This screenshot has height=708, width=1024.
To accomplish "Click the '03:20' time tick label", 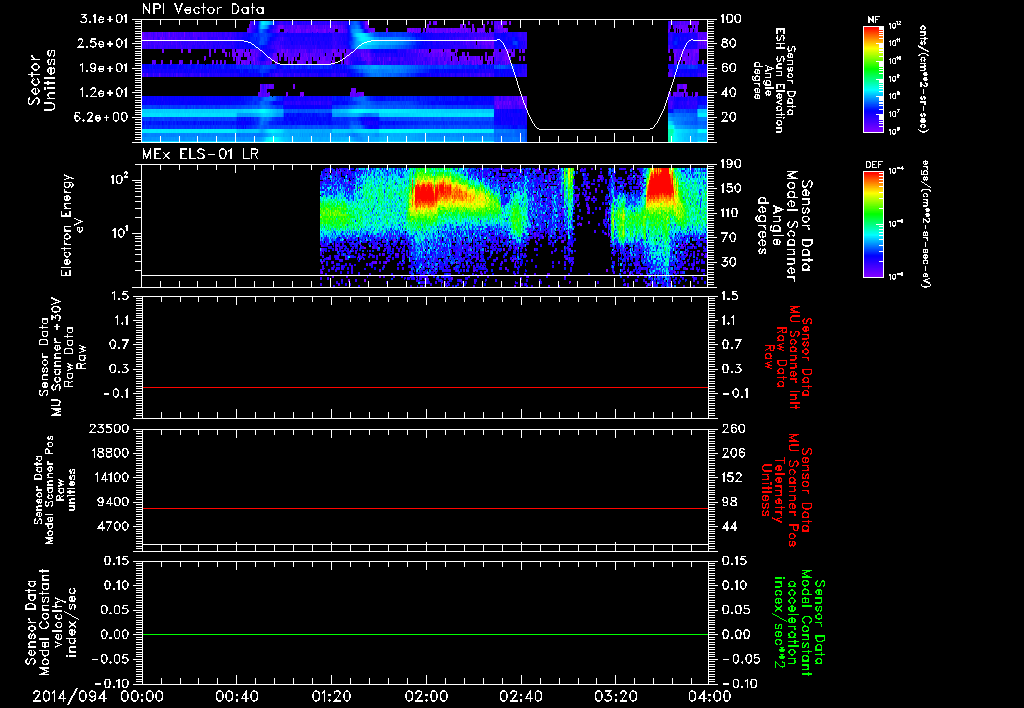I will click(x=615, y=696).
